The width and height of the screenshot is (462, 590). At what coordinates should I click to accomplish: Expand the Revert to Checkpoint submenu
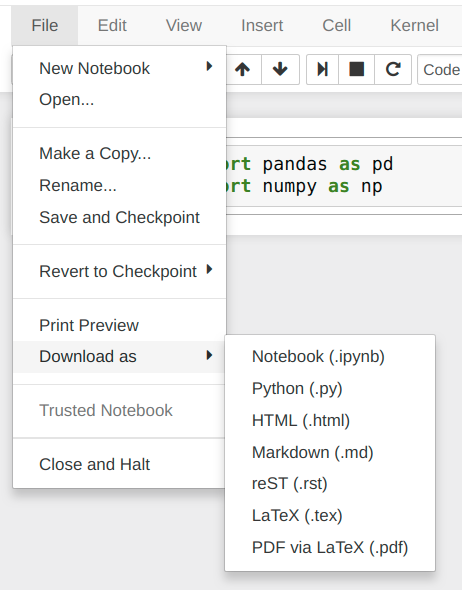120,271
